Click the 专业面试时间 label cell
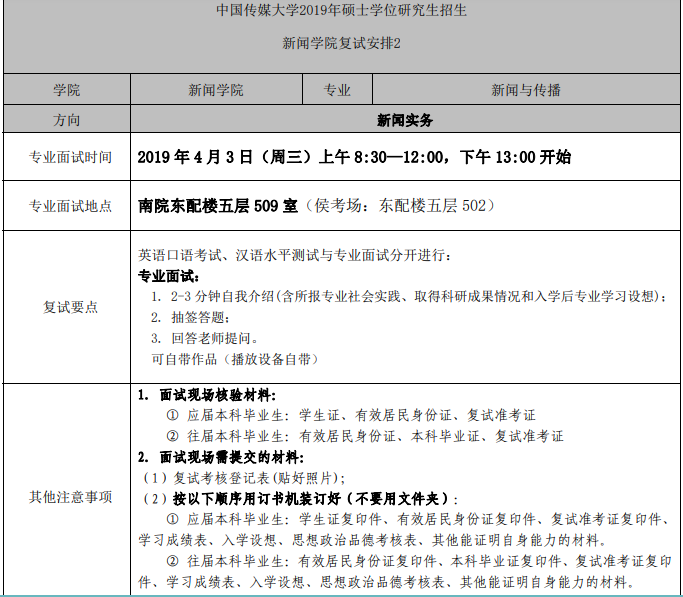 [67, 158]
